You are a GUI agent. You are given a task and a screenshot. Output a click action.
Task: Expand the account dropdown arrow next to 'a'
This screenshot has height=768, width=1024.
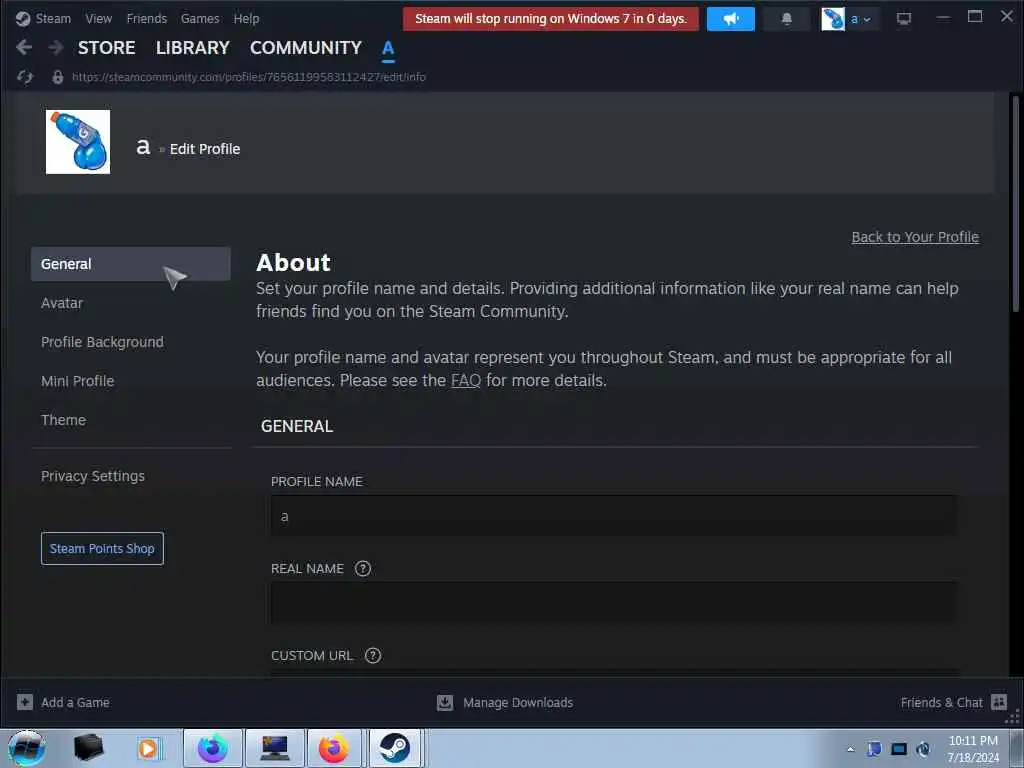[x=867, y=20]
